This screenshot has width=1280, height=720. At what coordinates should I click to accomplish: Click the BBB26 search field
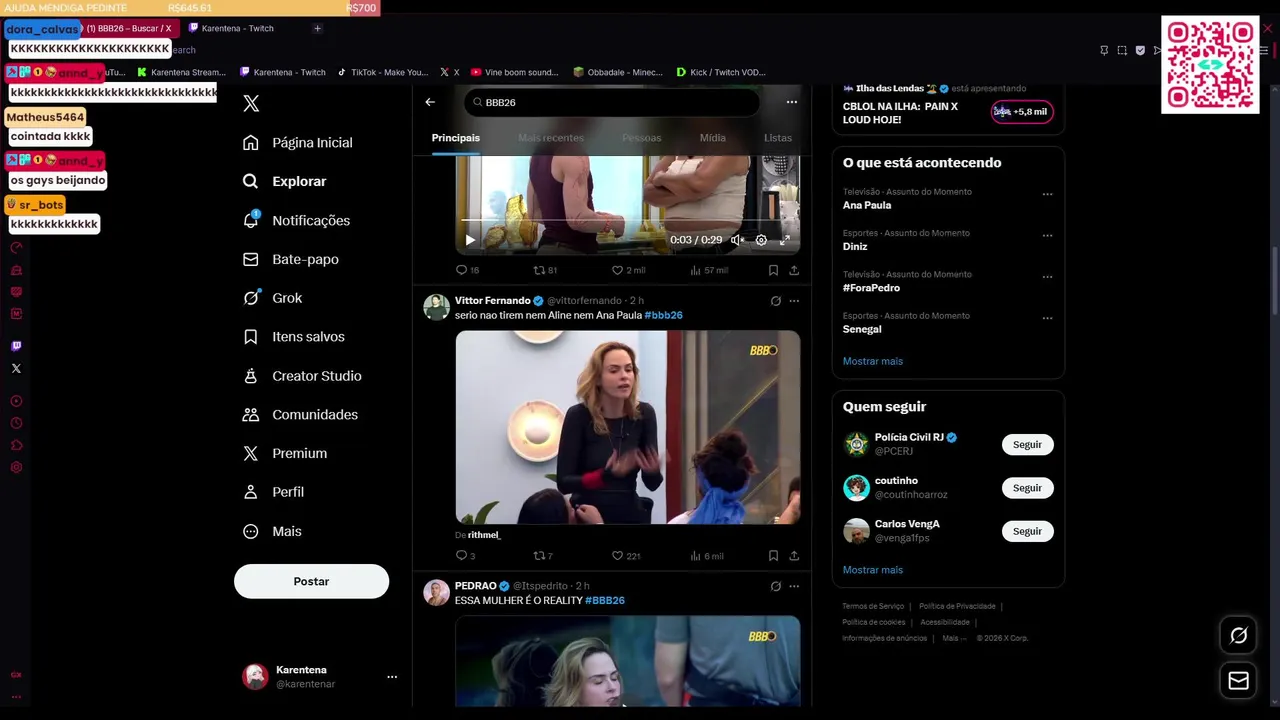coord(612,102)
